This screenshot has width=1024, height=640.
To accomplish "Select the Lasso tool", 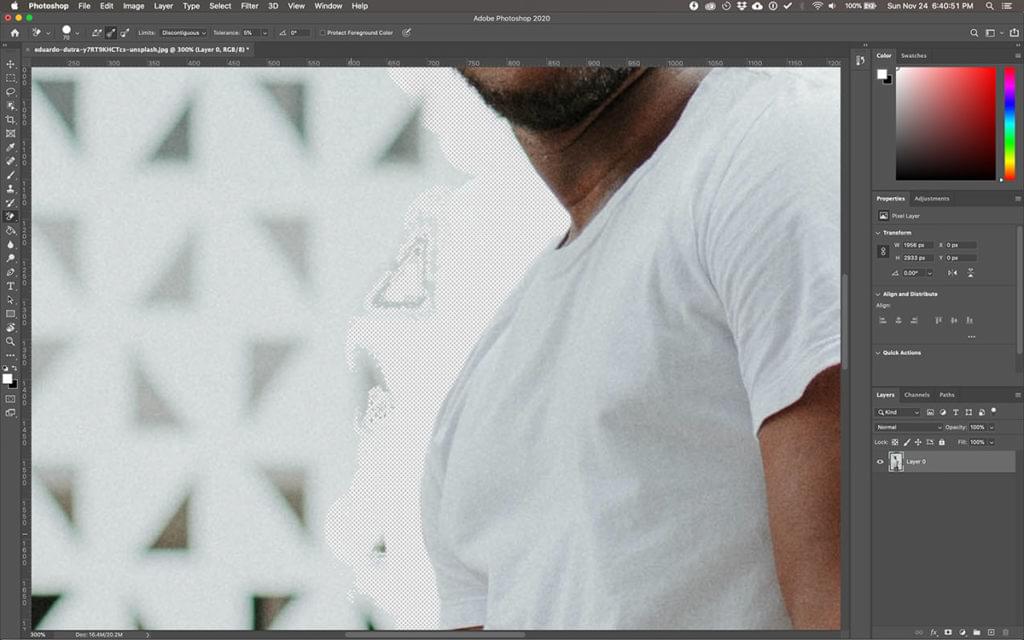I will tap(11, 91).
